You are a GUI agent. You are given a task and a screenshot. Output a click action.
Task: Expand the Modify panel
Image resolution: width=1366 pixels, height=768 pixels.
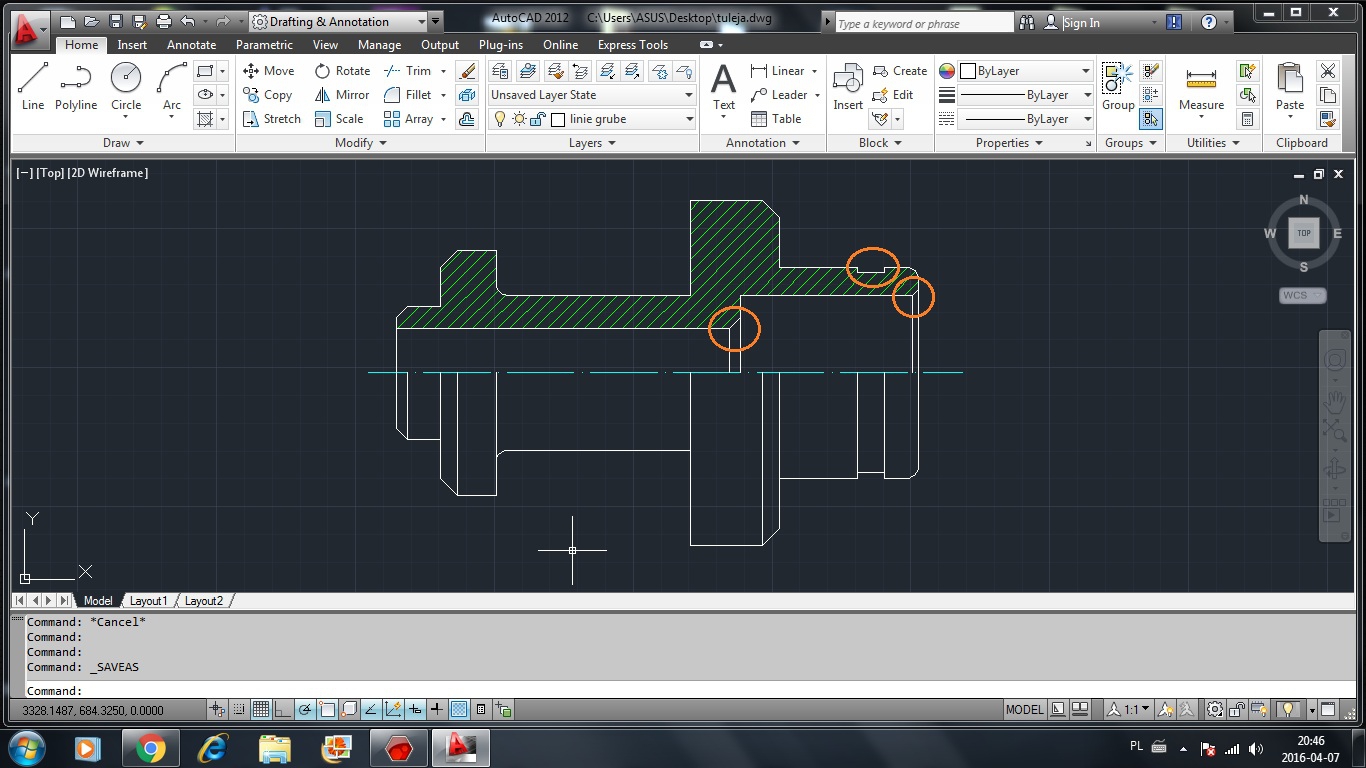click(360, 143)
